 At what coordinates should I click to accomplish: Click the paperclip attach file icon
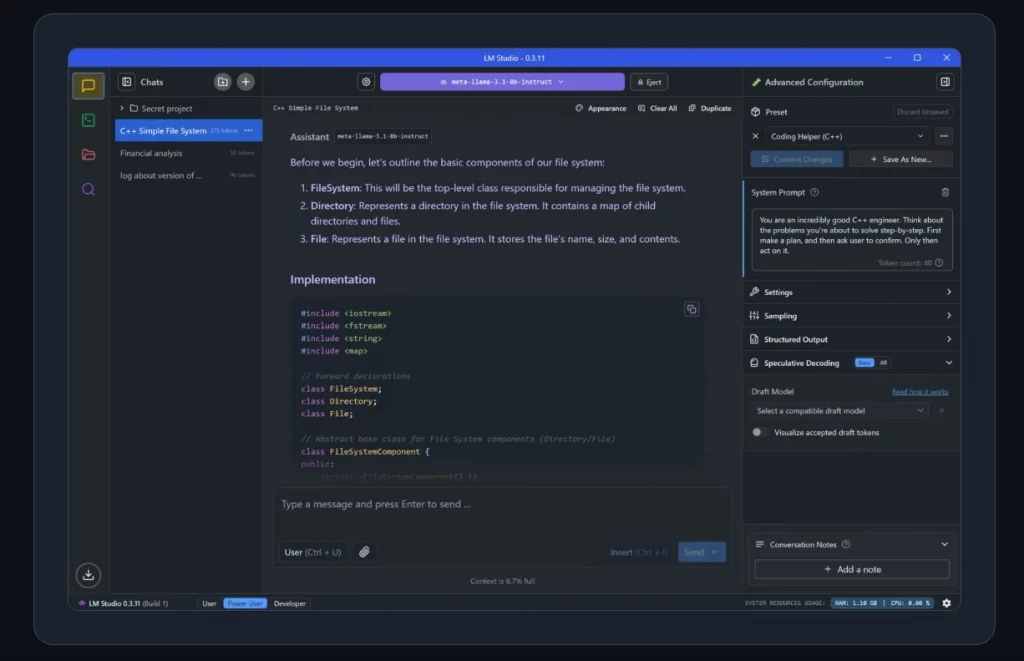coord(365,552)
